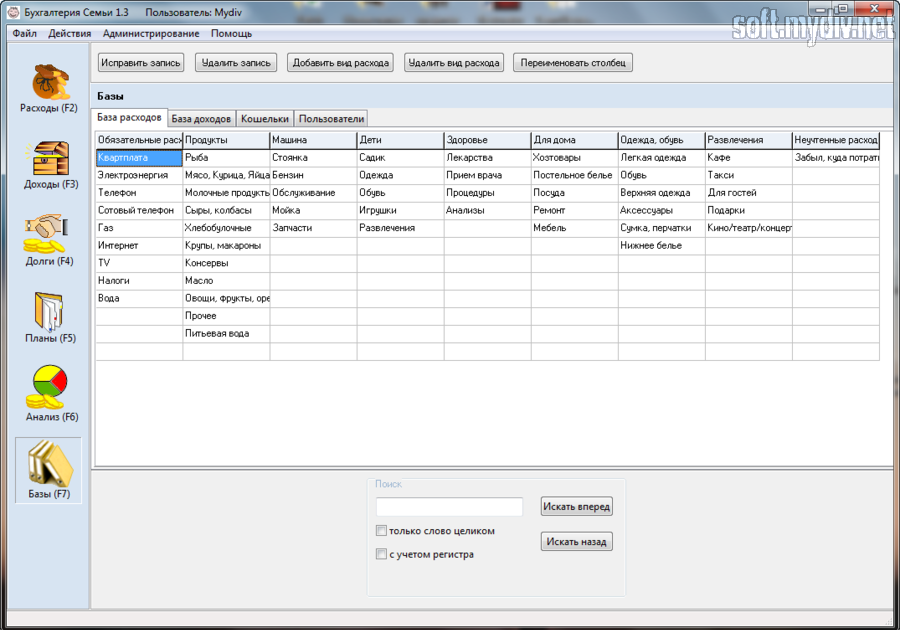Click the Искать назад button

(576, 541)
